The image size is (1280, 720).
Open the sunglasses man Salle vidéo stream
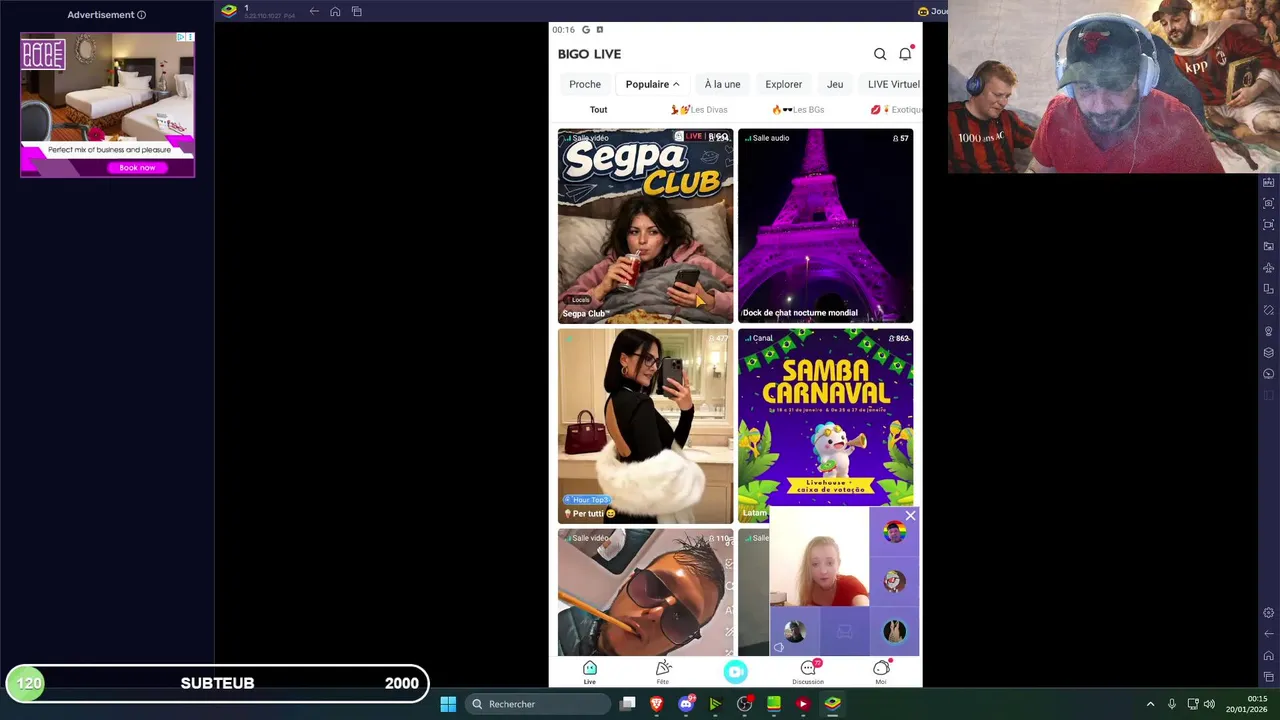click(x=645, y=592)
